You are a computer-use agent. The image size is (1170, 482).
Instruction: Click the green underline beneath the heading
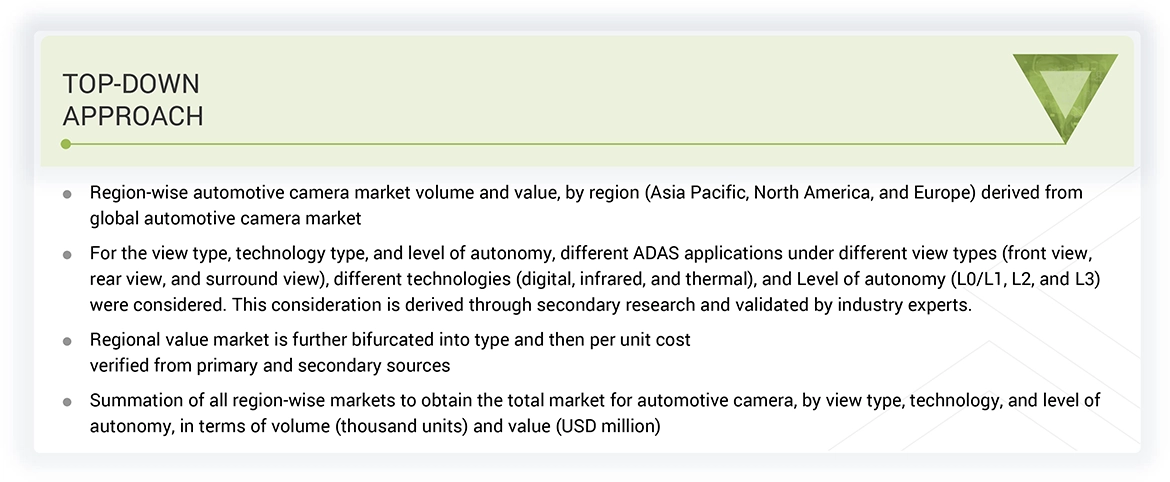point(560,144)
